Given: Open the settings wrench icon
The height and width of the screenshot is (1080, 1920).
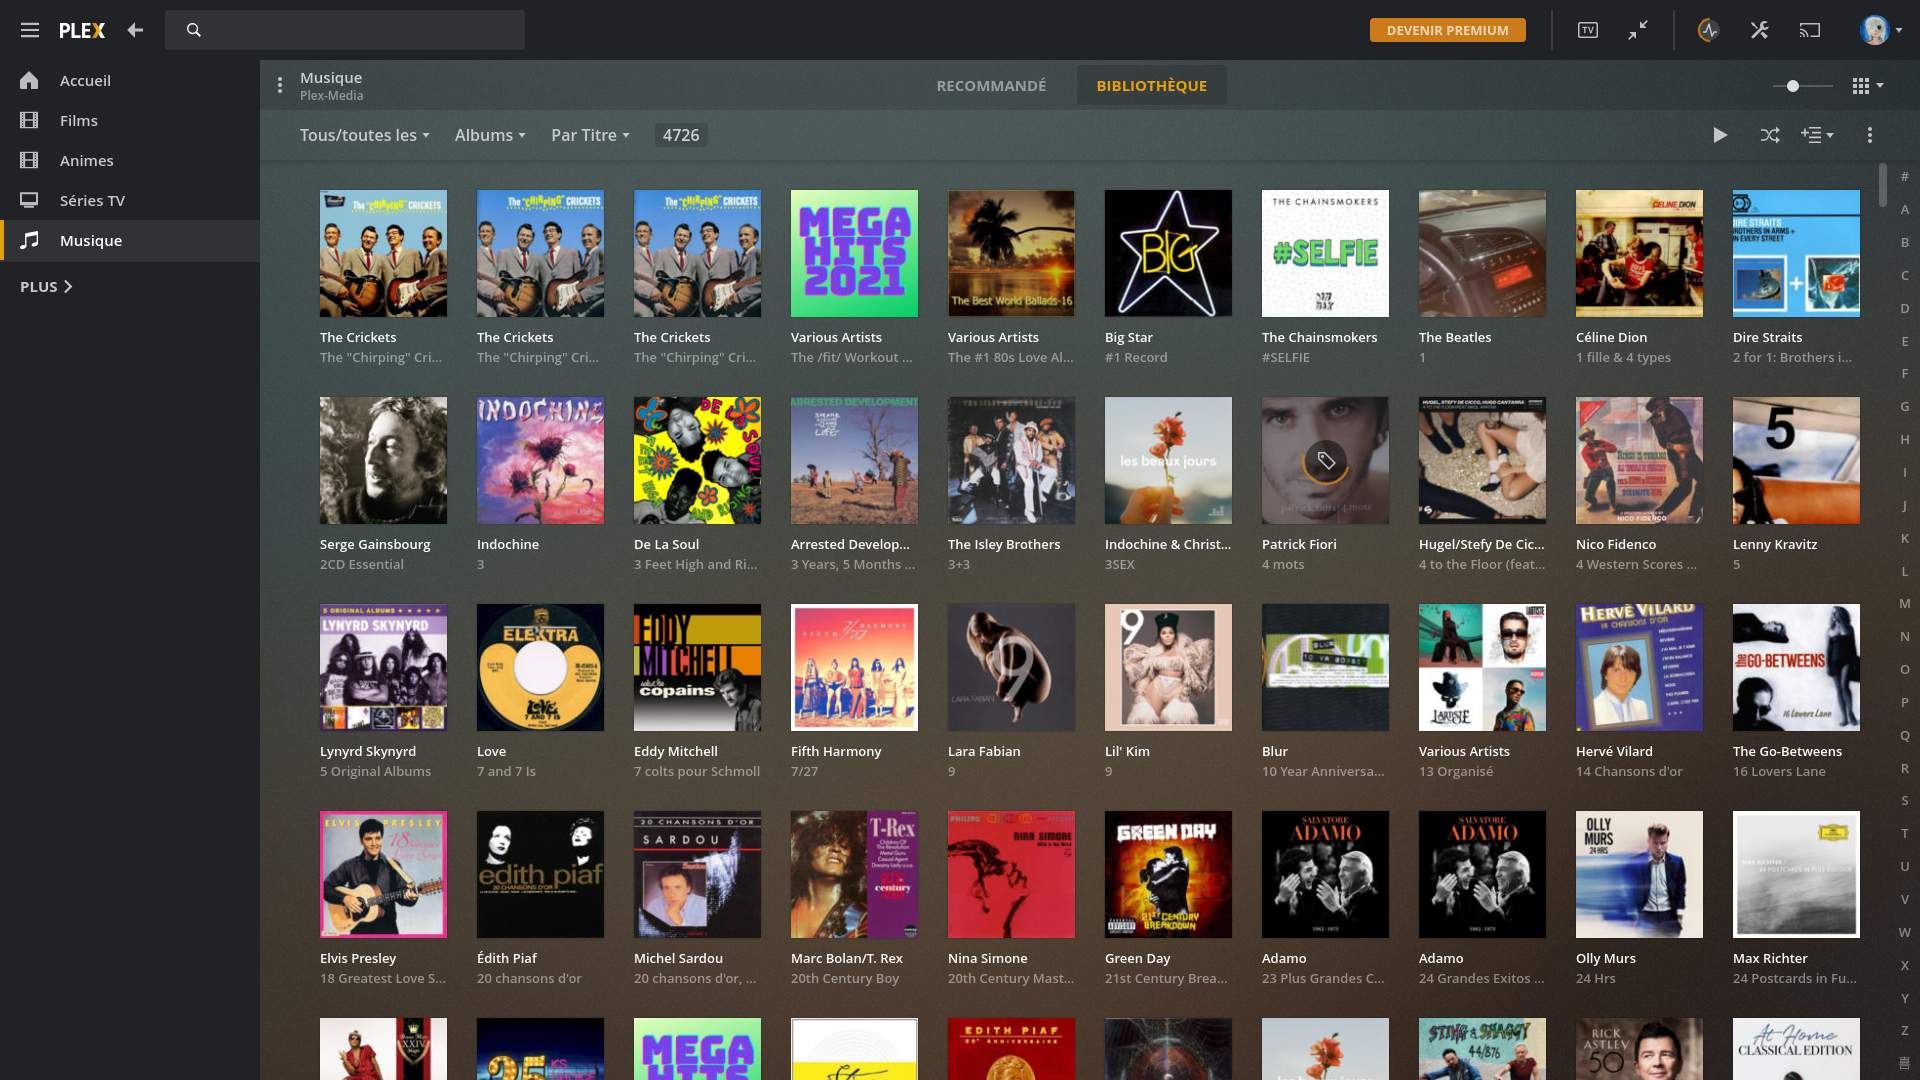Looking at the screenshot, I should pyautogui.click(x=1760, y=30).
